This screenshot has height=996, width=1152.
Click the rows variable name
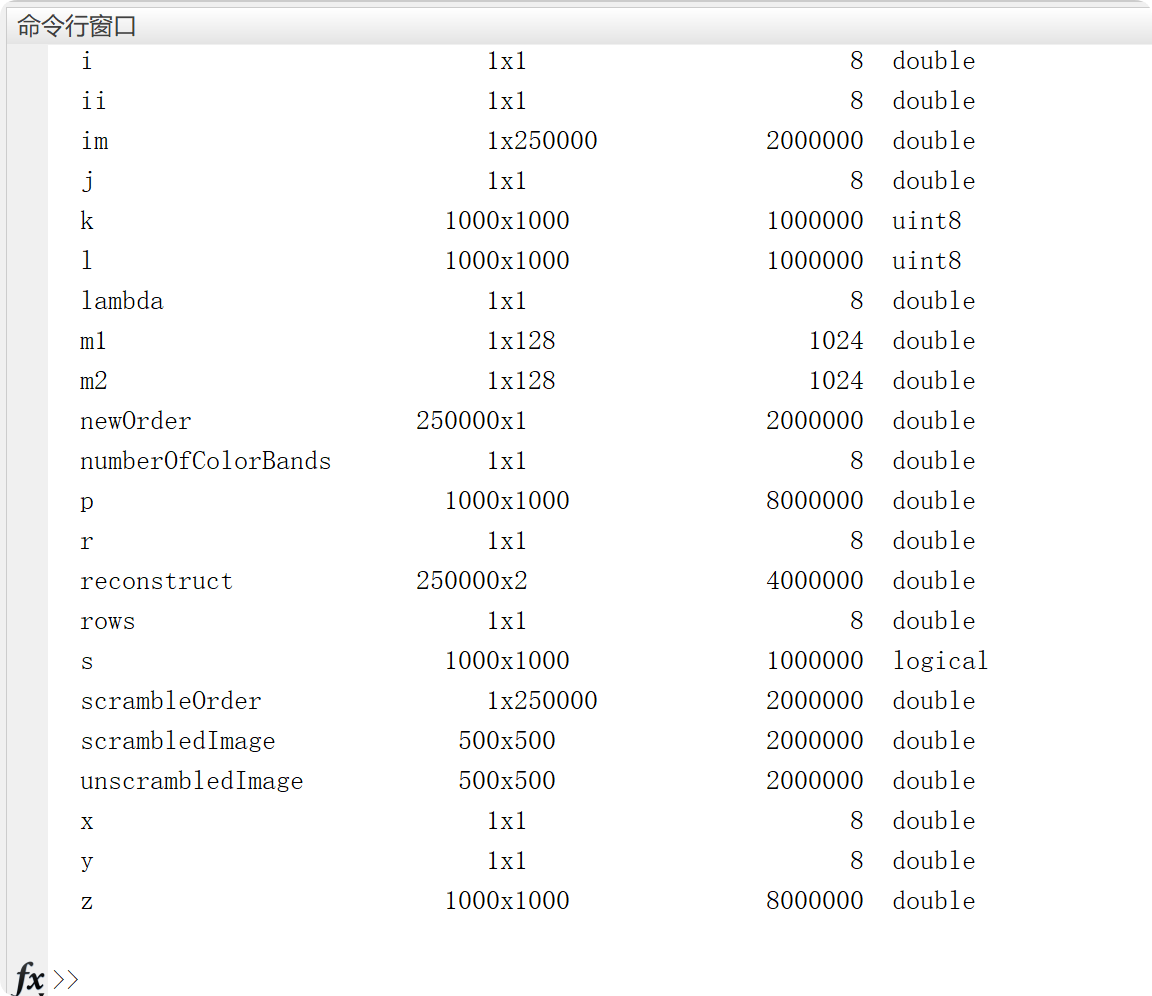coord(107,621)
